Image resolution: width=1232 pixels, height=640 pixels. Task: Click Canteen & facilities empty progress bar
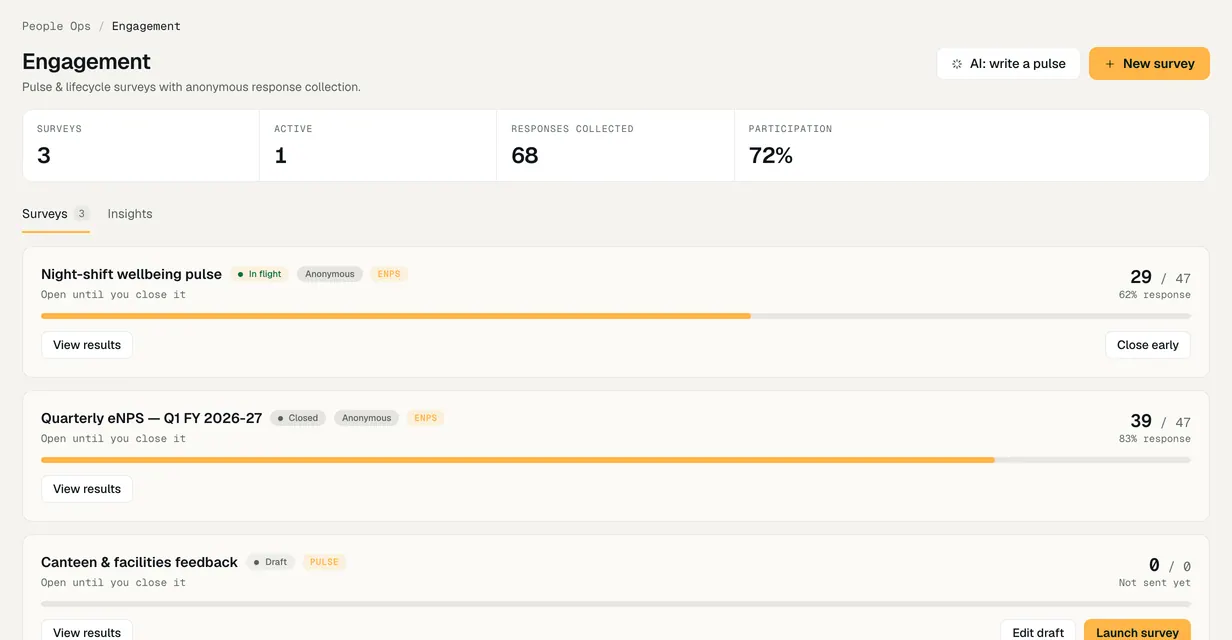pyautogui.click(x=616, y=604)
